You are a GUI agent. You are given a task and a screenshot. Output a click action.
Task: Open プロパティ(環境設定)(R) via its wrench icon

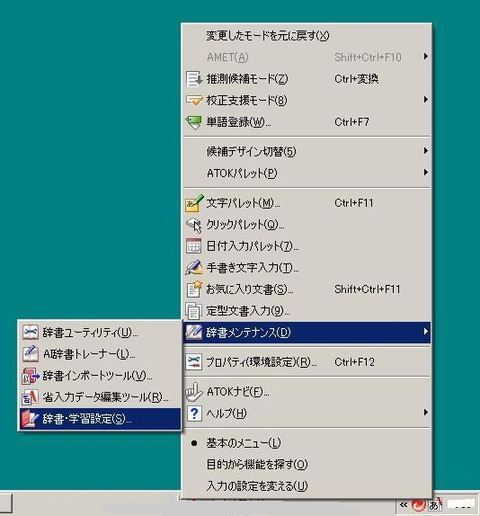point(194,362)
